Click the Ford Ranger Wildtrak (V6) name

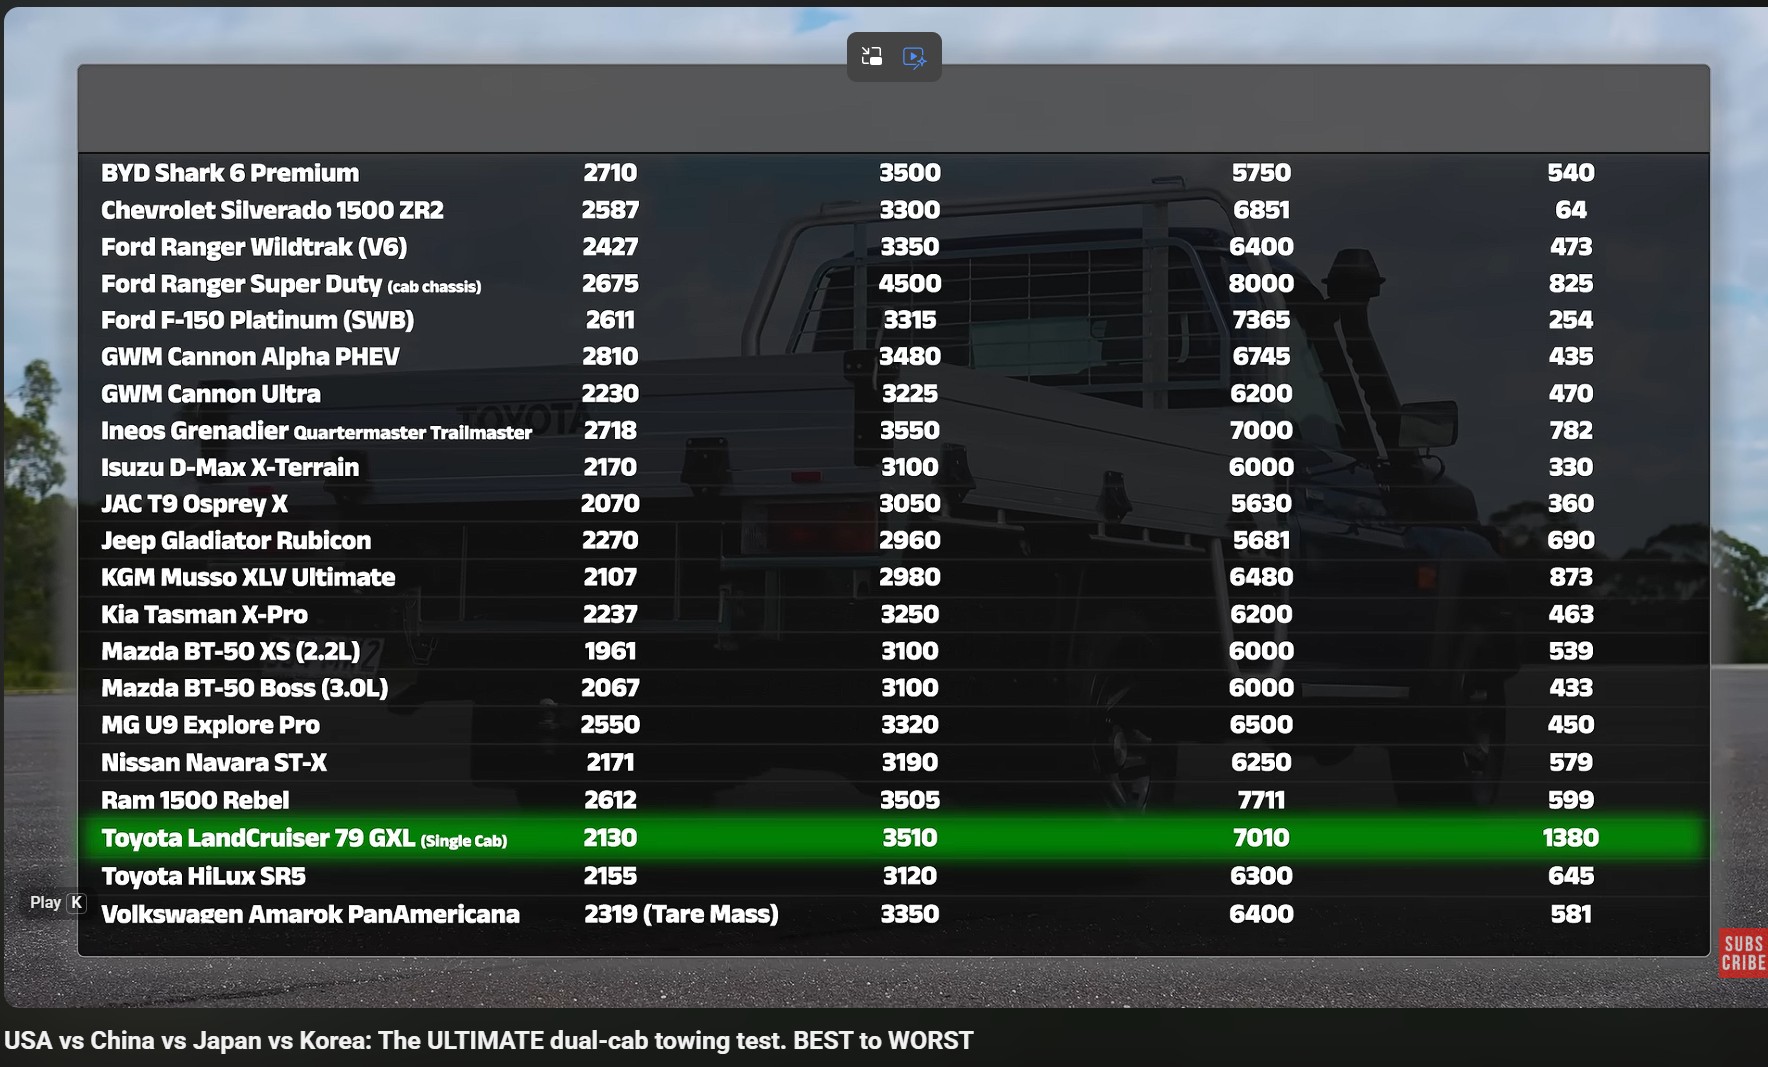[x=254, y=247]
